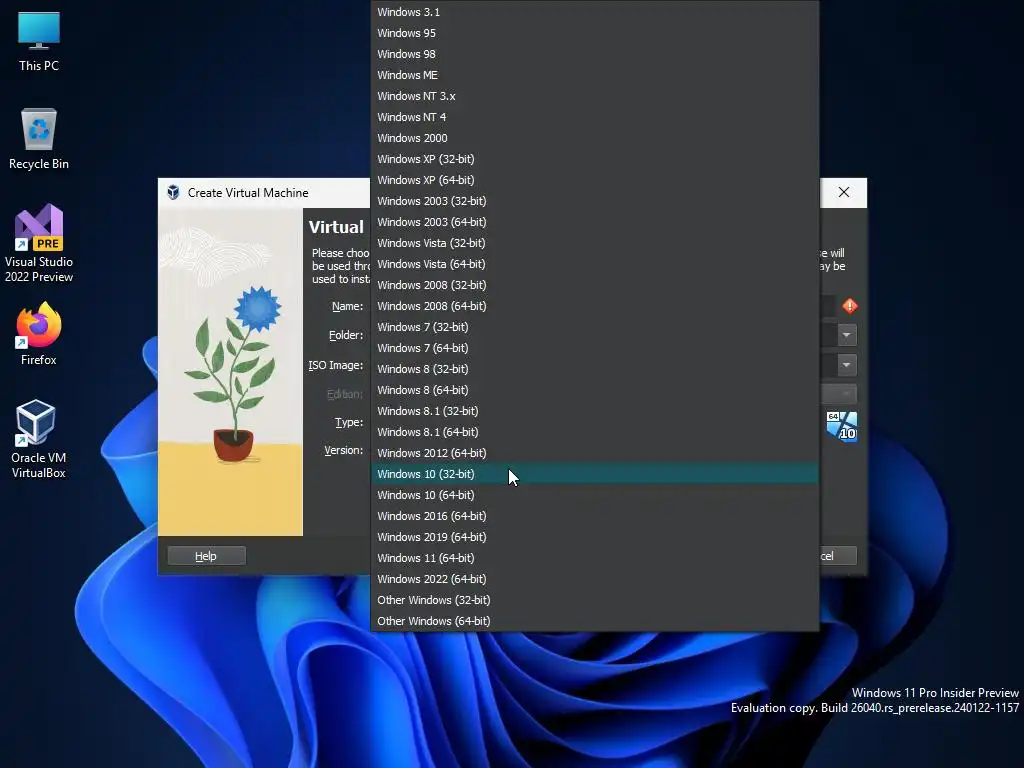Viewport: 1024px width, 768px height.
Task: Choose Windows ME in the list
Action: tap(595, 75)
